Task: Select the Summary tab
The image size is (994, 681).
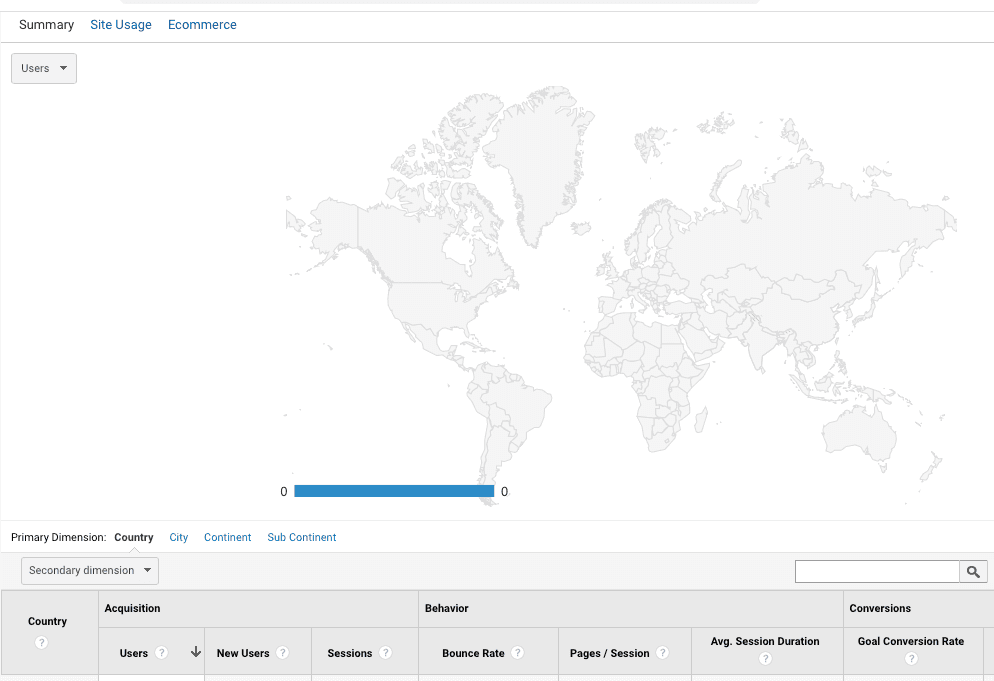Action: (x=47, y=25)
